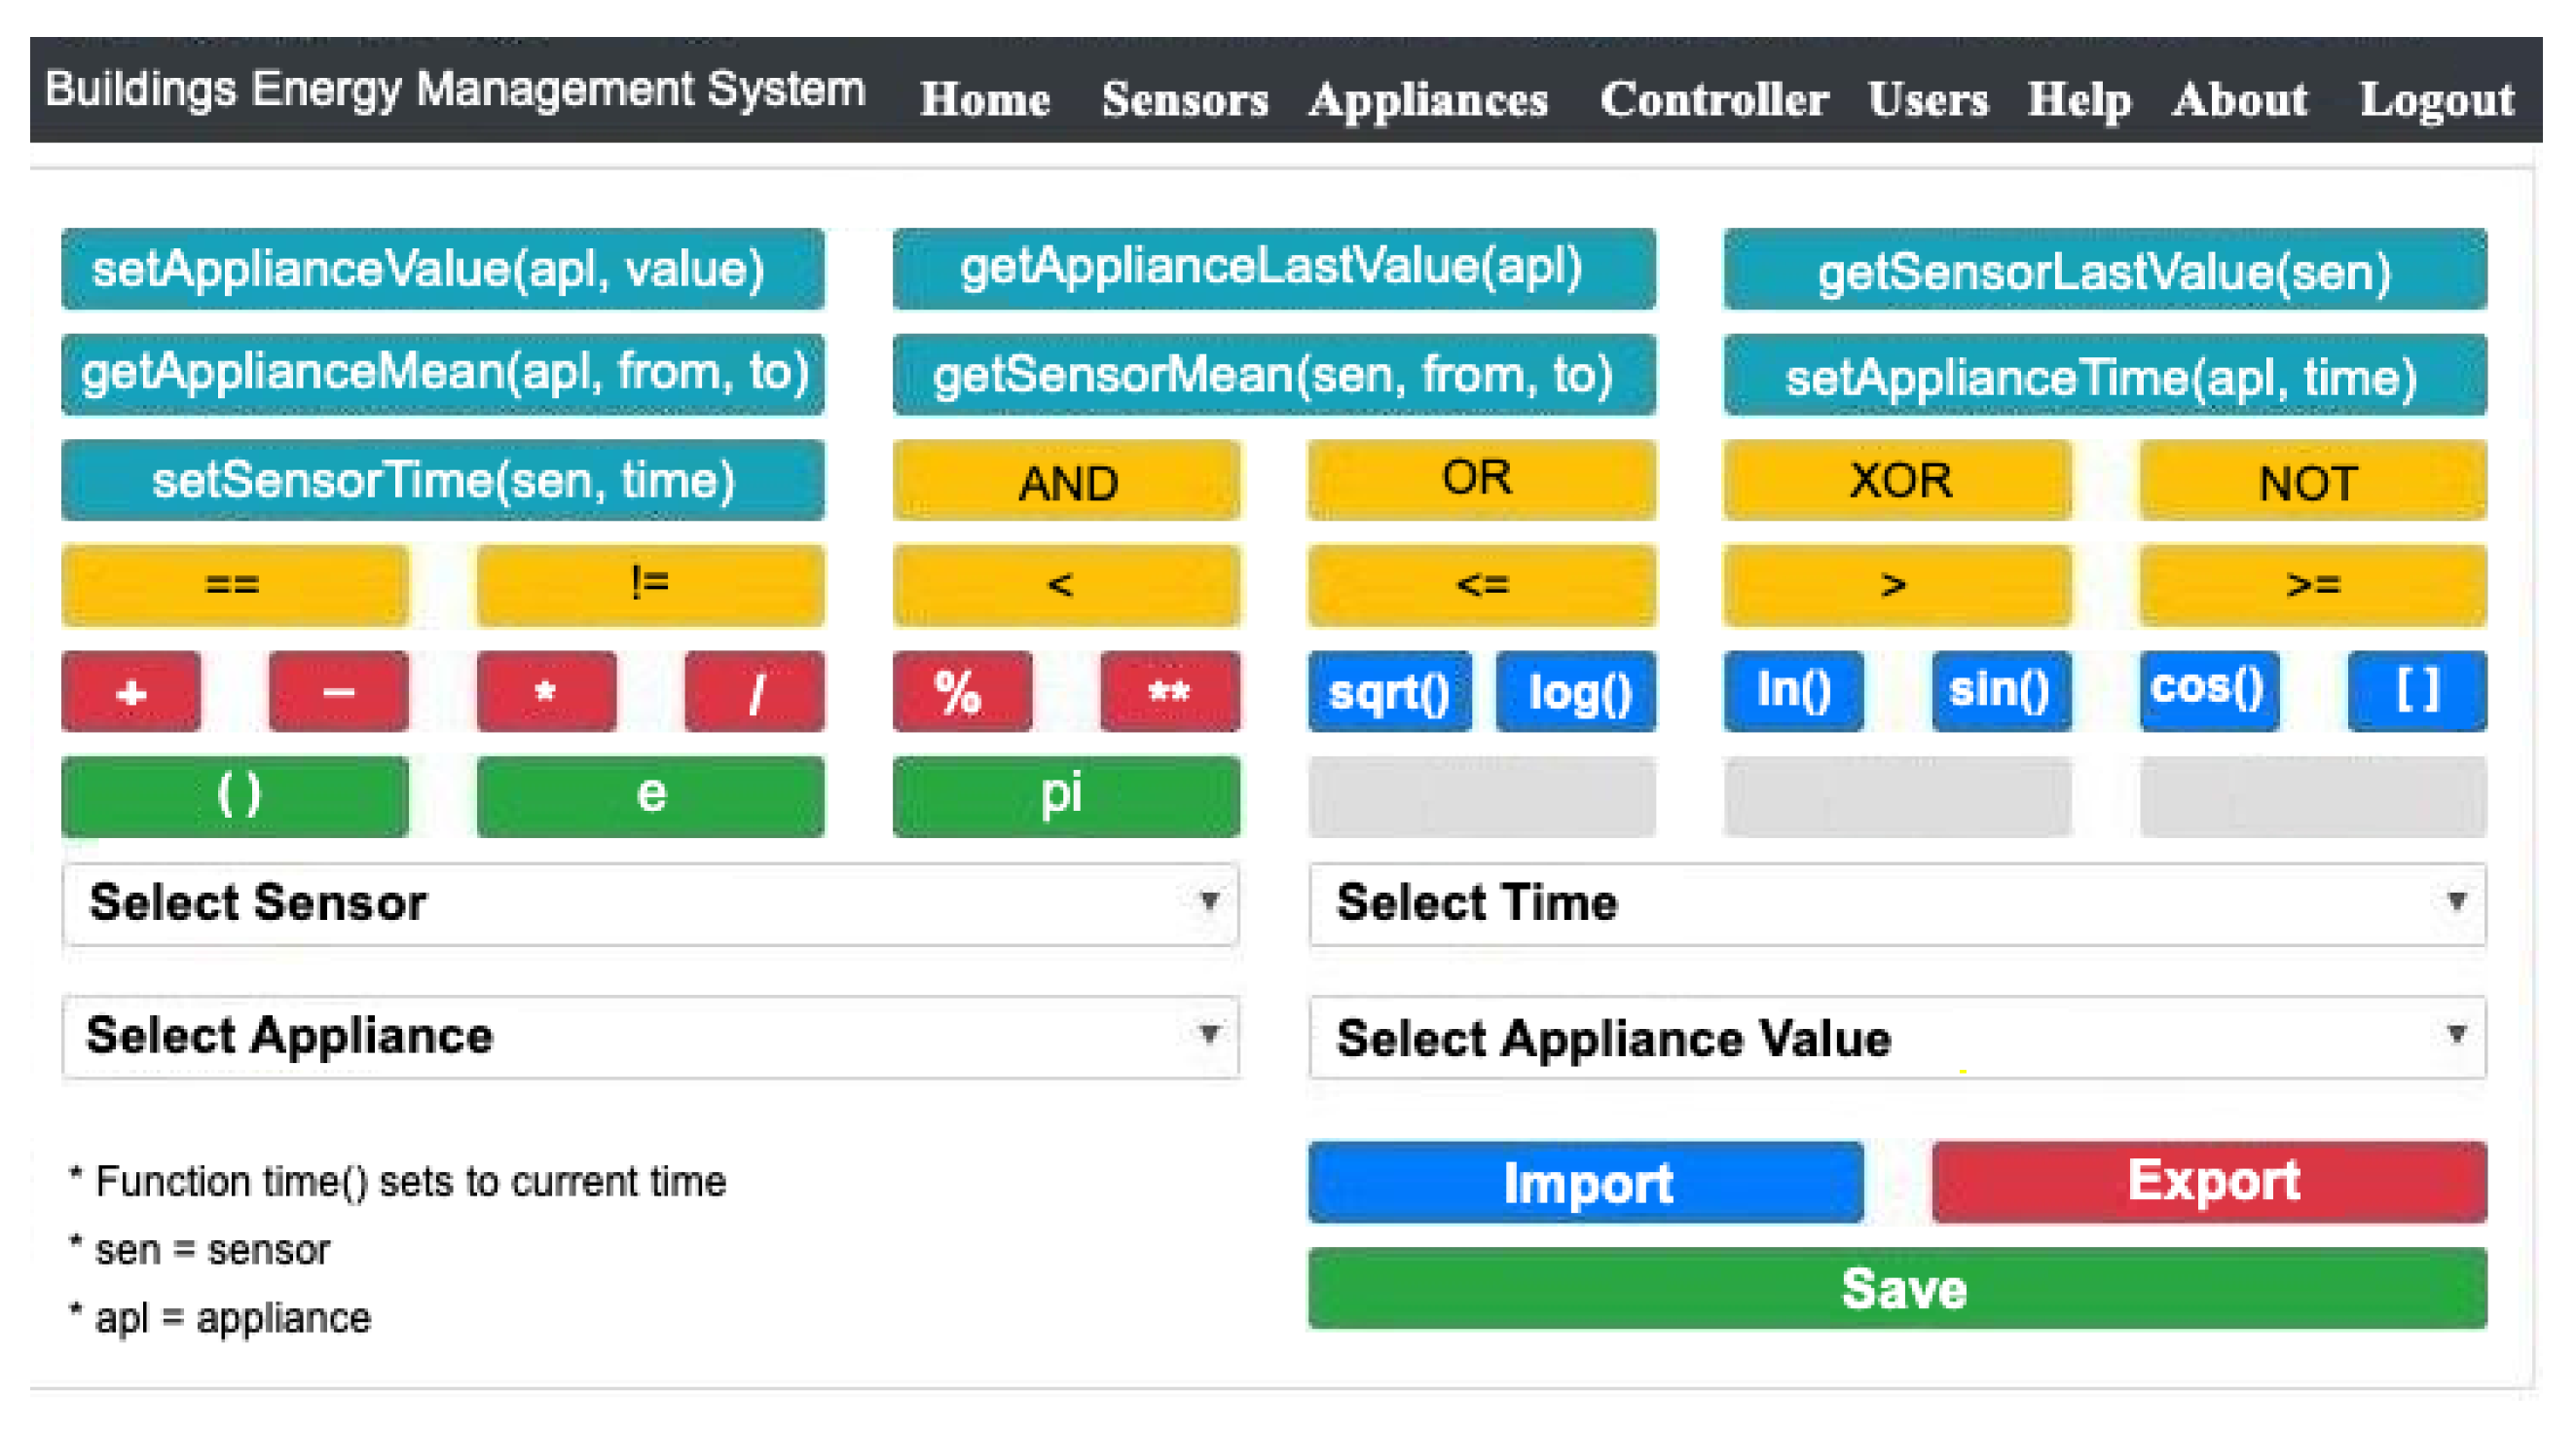2576x1429 pixels.
Task: Open the Select Sensor dropdown
Action: coord(650,904)
